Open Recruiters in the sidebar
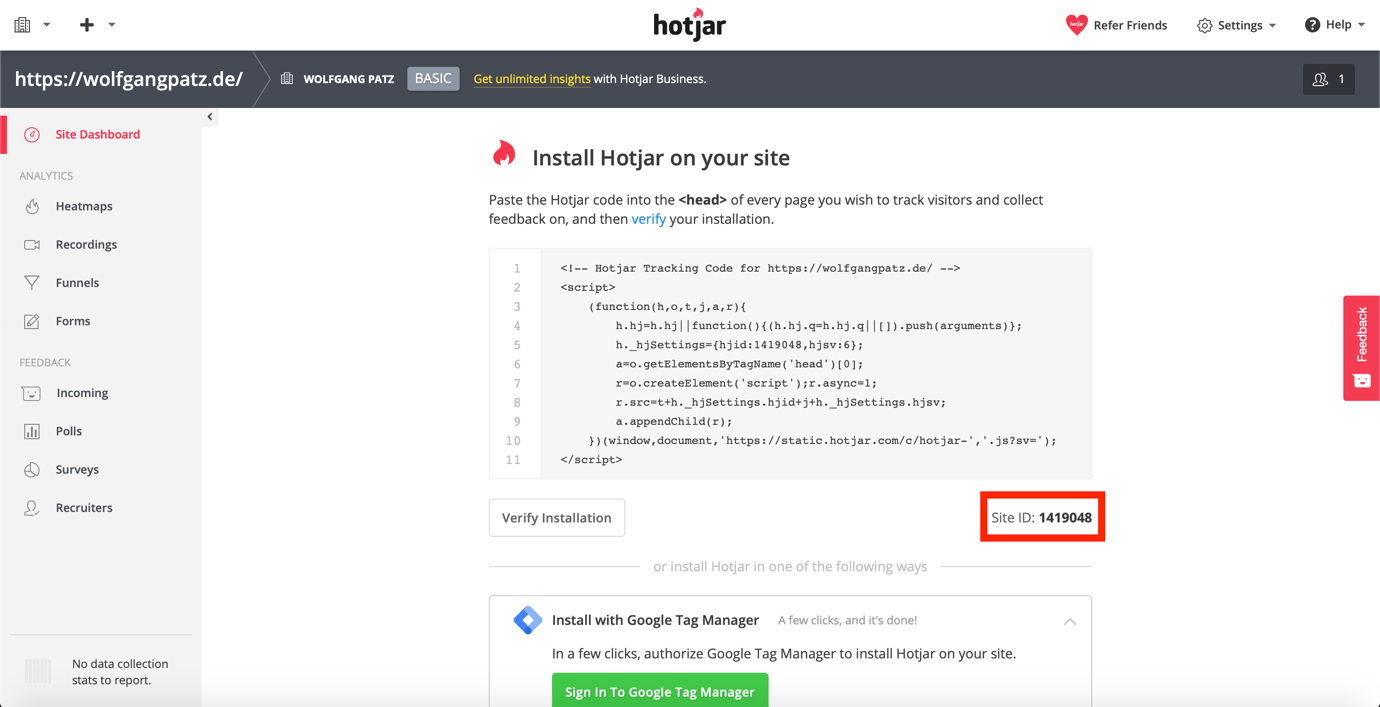 (x=84, y=508)
